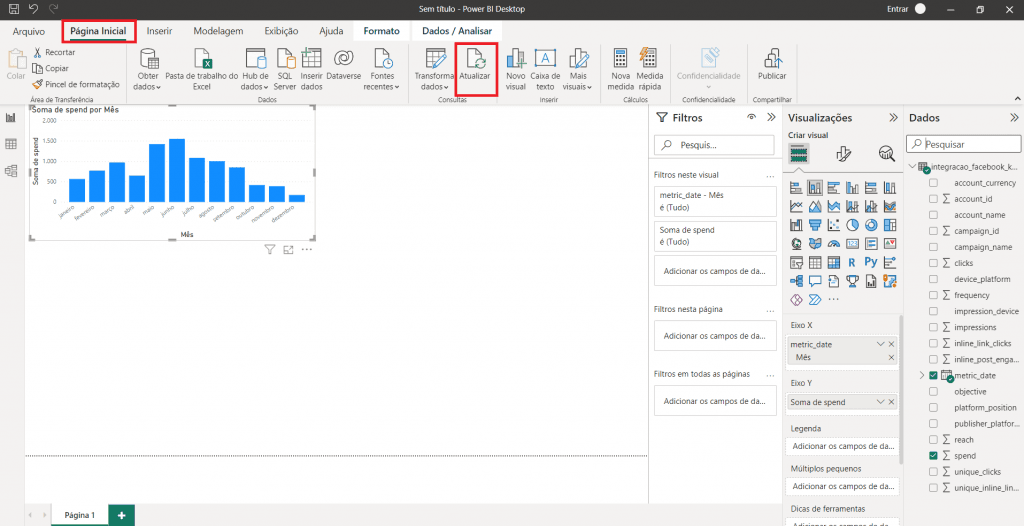Viewport: 1024px width, 526px height.
Task: Click the filter icon below the chart
Action: point(270,249)
